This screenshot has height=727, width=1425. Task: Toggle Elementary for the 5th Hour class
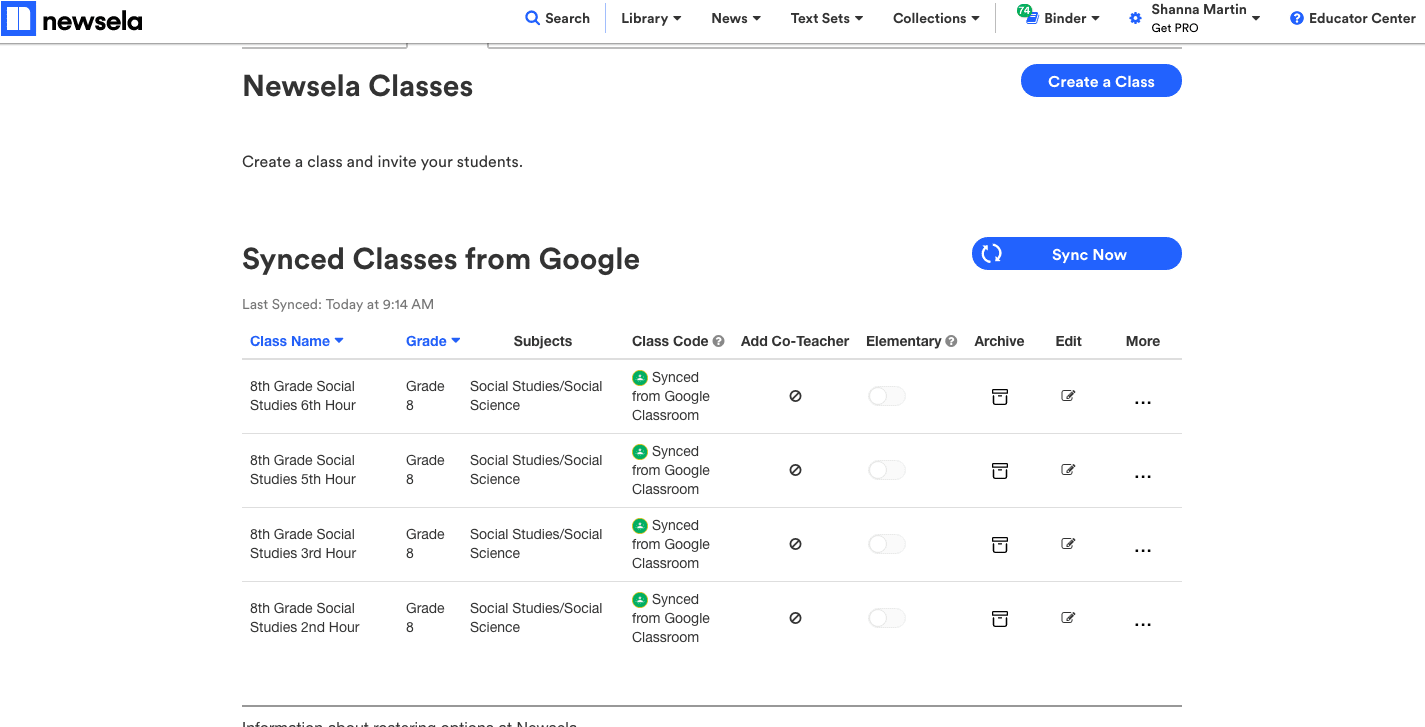pos(886,471)
